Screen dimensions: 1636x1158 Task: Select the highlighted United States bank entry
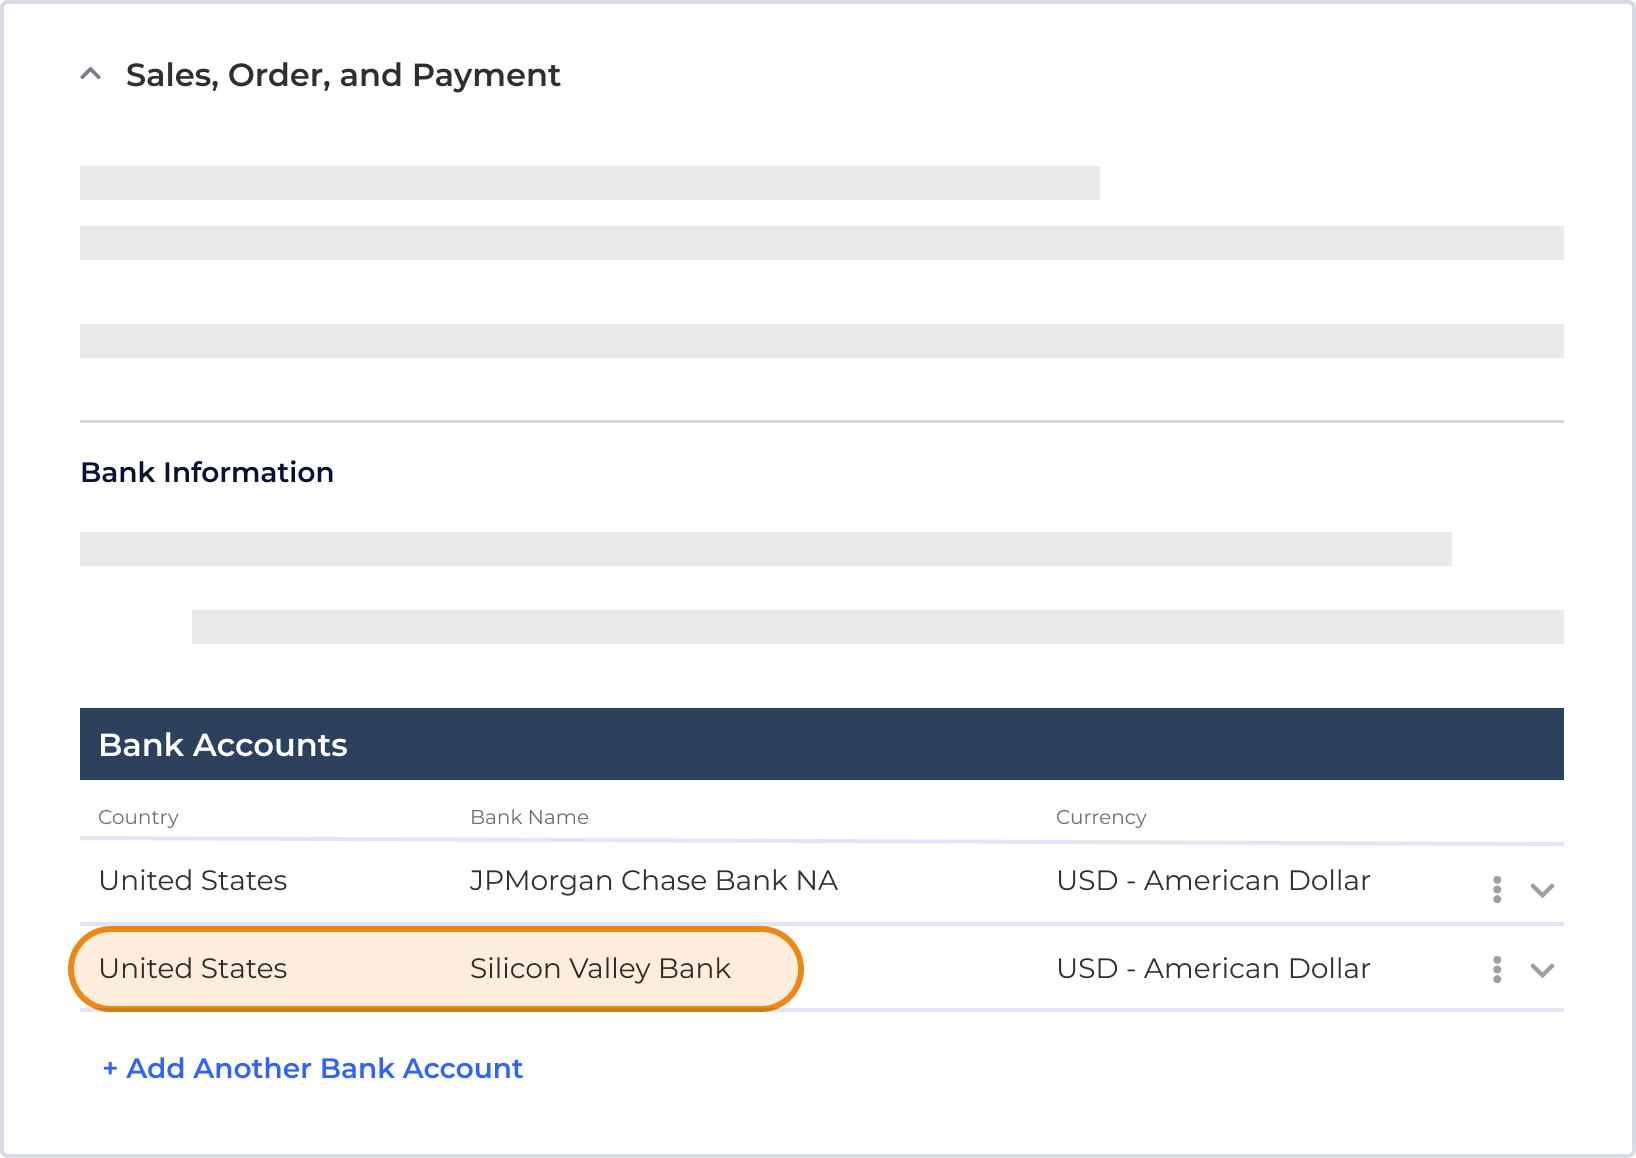click(x=193, y=968)
